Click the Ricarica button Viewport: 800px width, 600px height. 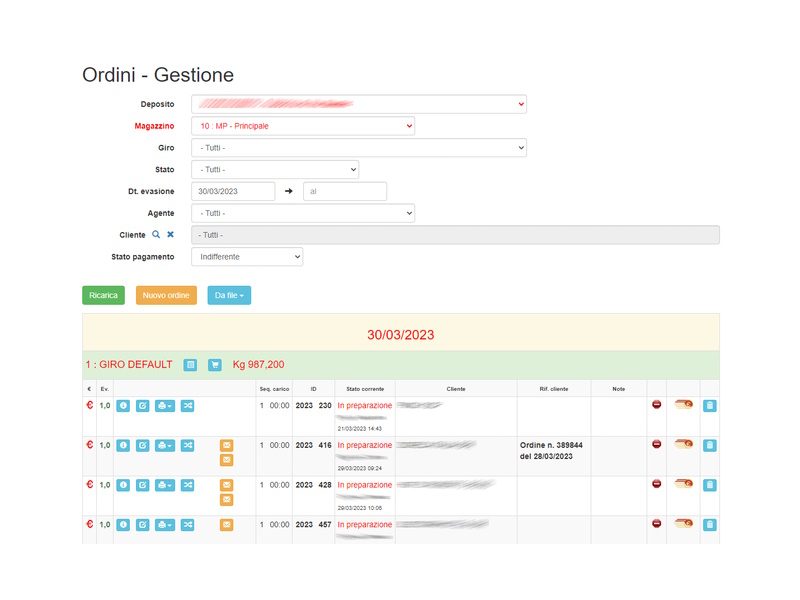(104, 295)
